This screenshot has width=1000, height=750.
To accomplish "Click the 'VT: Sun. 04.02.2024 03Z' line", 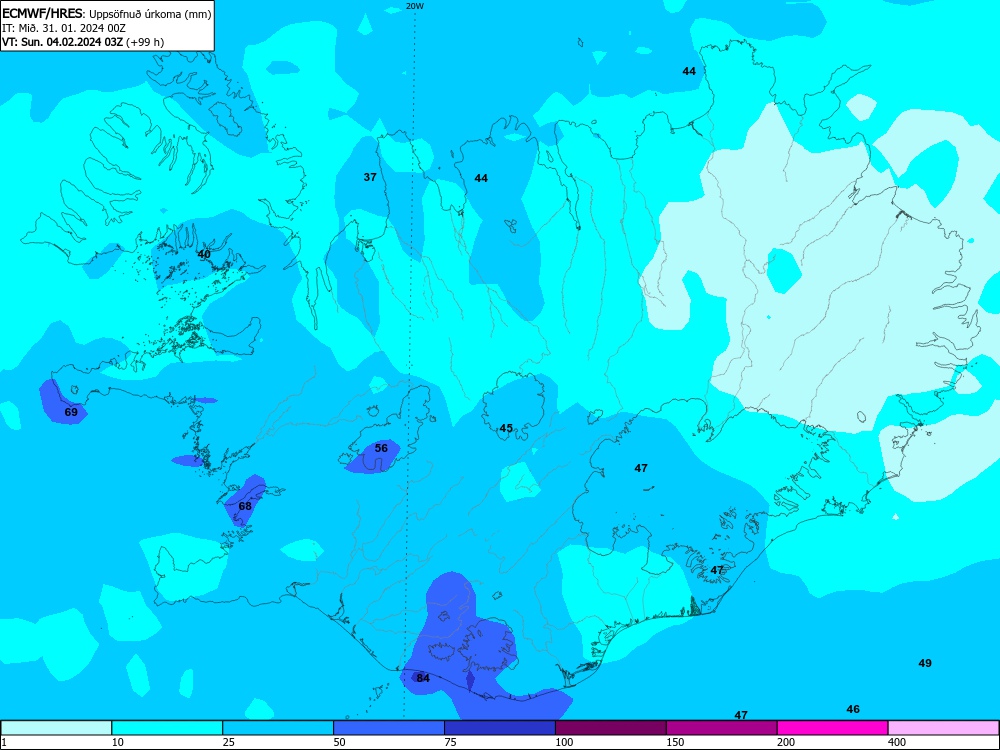I will coord(62,42).
